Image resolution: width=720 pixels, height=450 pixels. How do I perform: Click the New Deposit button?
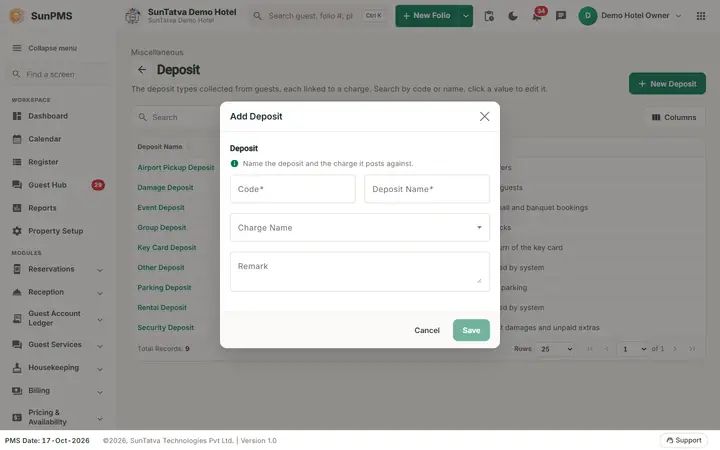click(x=667, y=84)
